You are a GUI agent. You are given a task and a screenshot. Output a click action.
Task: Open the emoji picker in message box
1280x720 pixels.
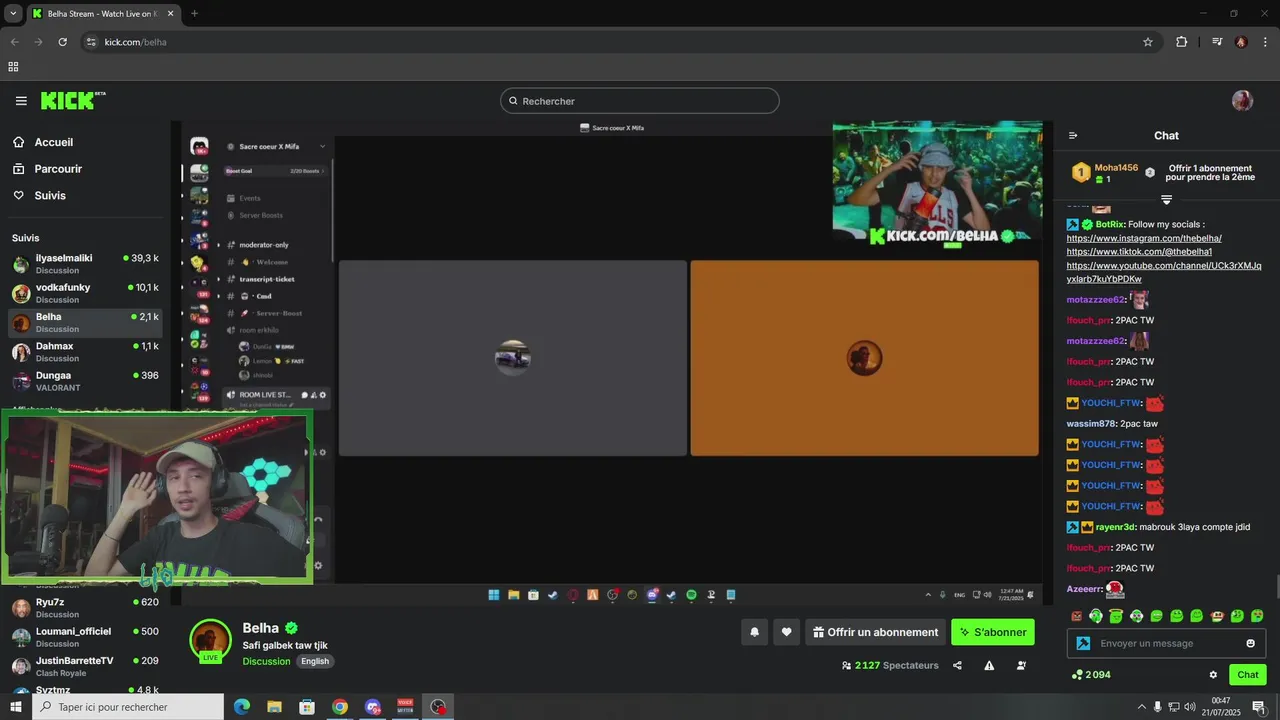[1250, 643]
